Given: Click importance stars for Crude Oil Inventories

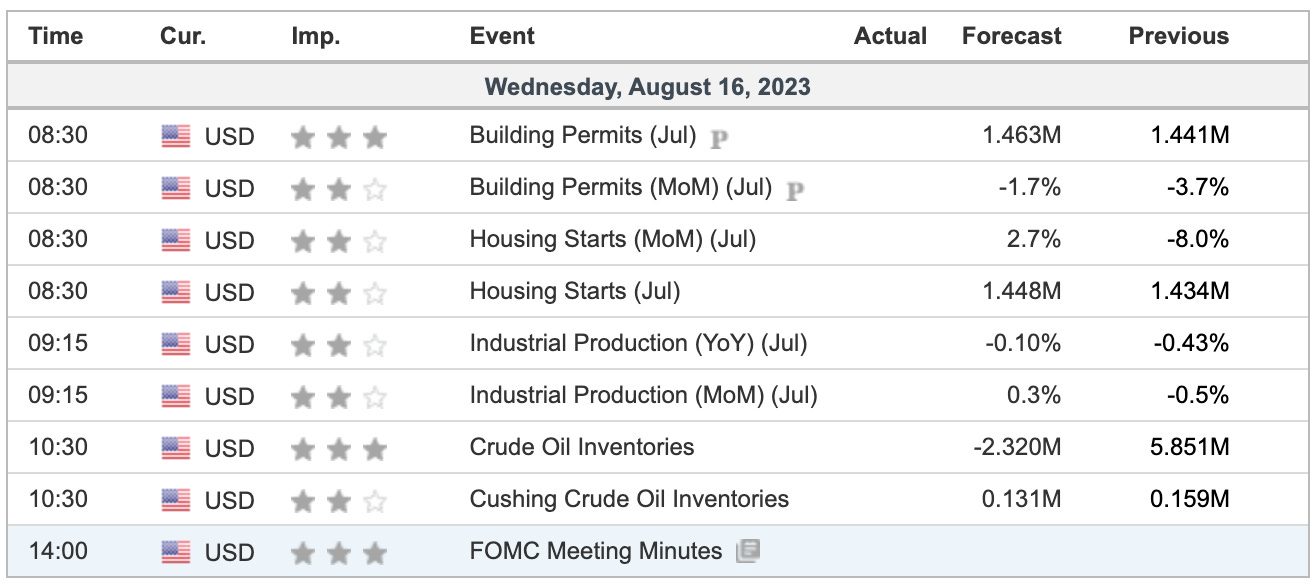Looking at the screenshot, I should click(x=338, y=449).
